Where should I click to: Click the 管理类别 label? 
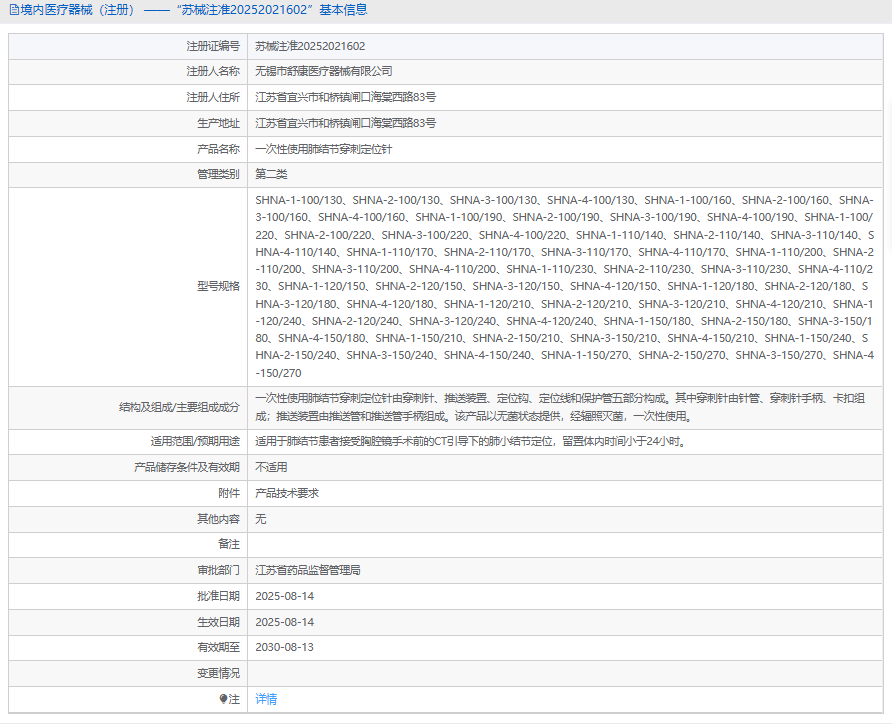click(x=218, y=174)
